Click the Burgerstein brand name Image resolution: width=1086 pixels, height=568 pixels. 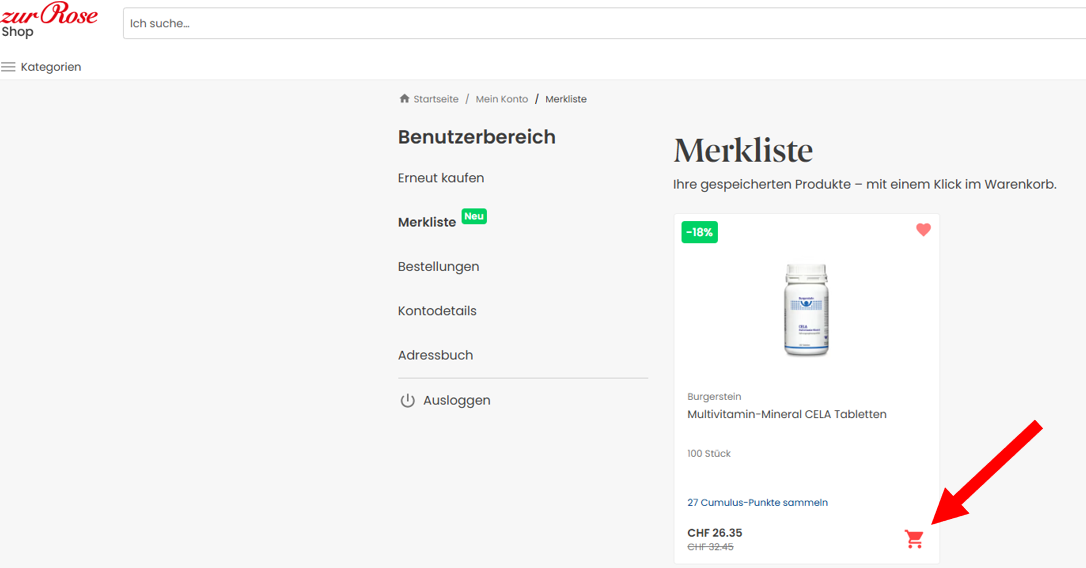click(x=714, y=397)
